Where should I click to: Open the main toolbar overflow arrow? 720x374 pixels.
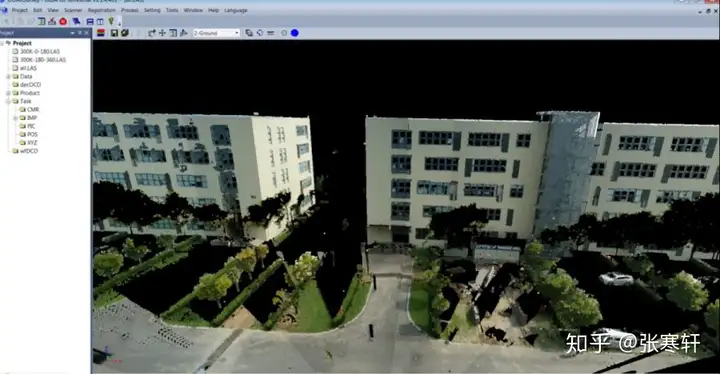coord(120,23)
